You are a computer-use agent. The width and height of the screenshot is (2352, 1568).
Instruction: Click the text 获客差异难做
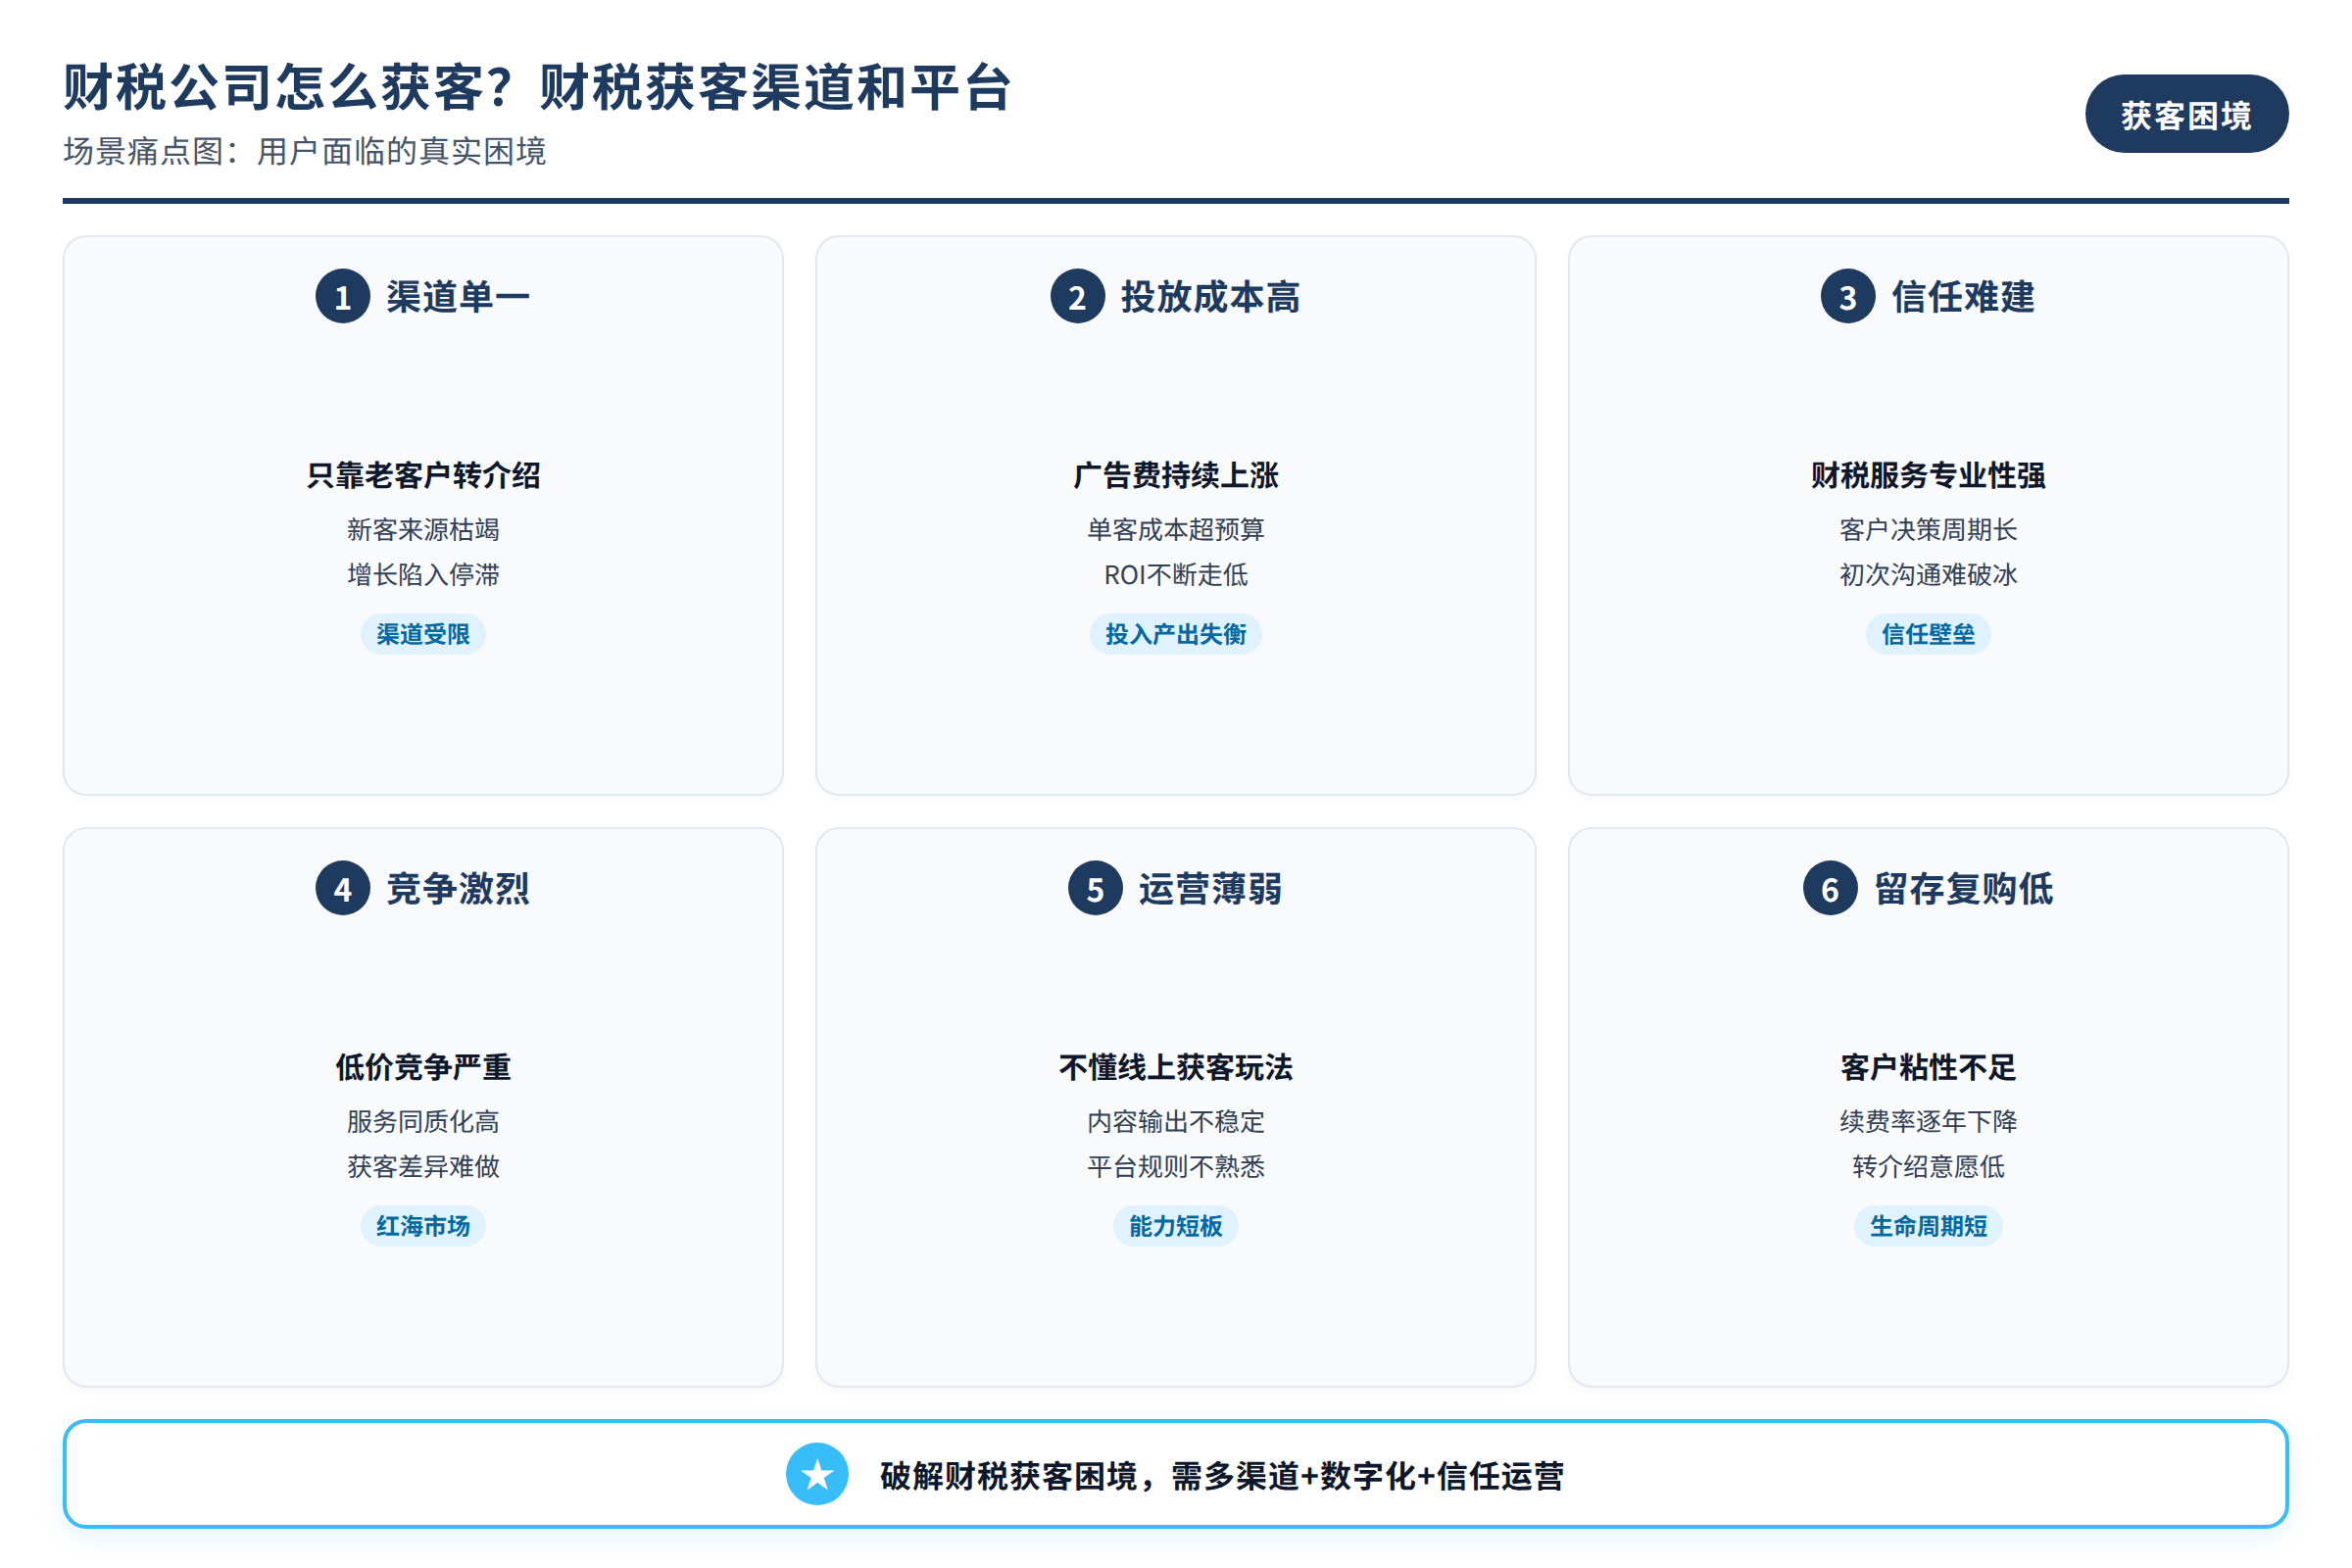(423, 1166)
